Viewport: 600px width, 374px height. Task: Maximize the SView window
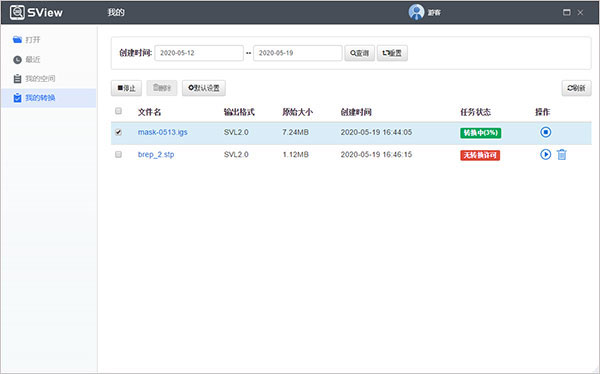pyautogui.click(x=567, y=12)
